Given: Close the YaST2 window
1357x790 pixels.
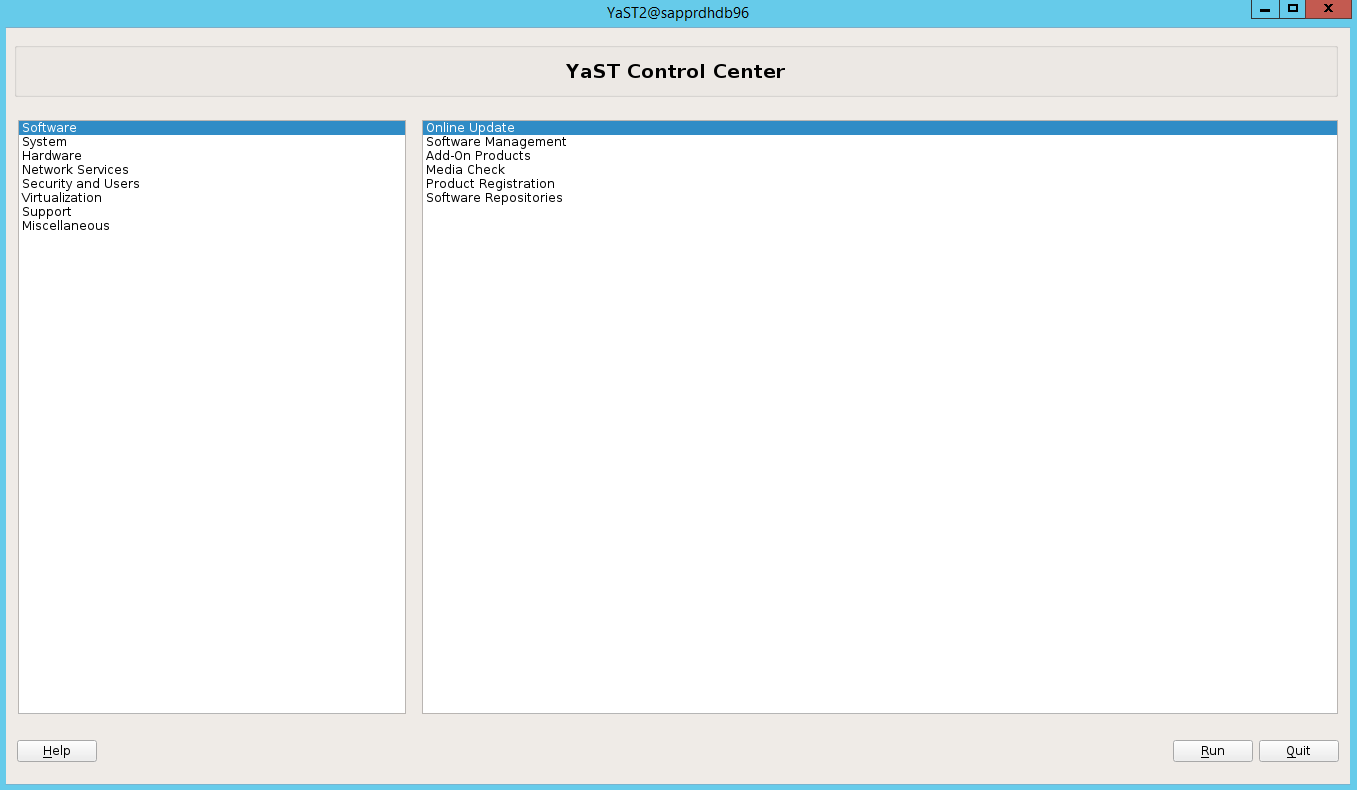Looking at the screenshot, I should coord(1328,9).
